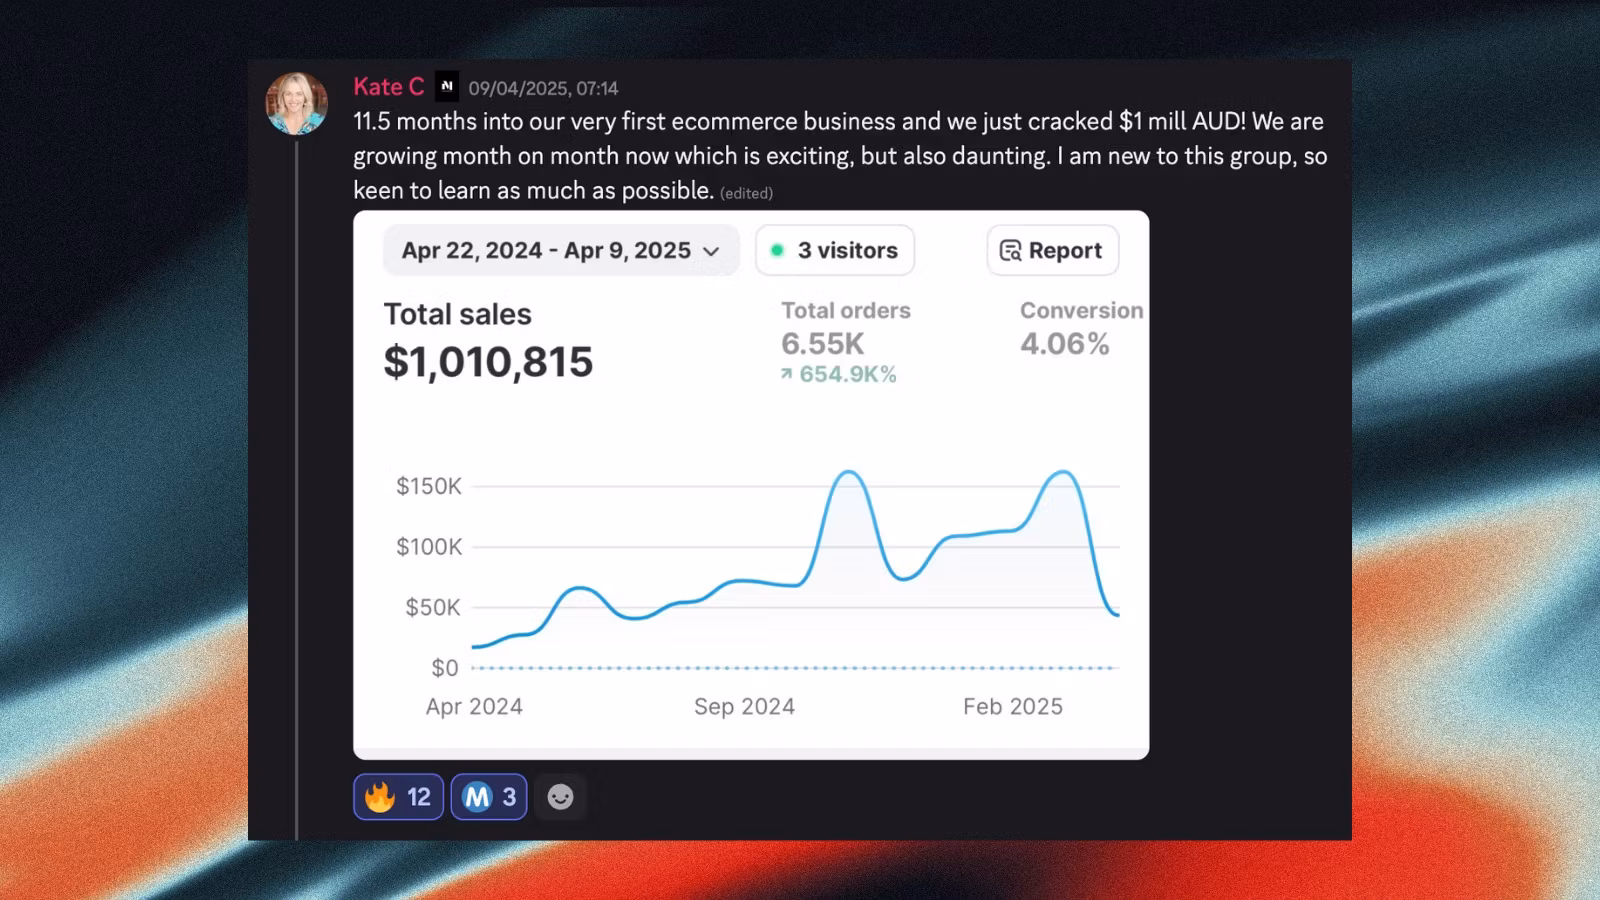This screenshot has height=900, width=1600.
Task: Toggle the fire emoji reaction
Action: coord(397,797)
